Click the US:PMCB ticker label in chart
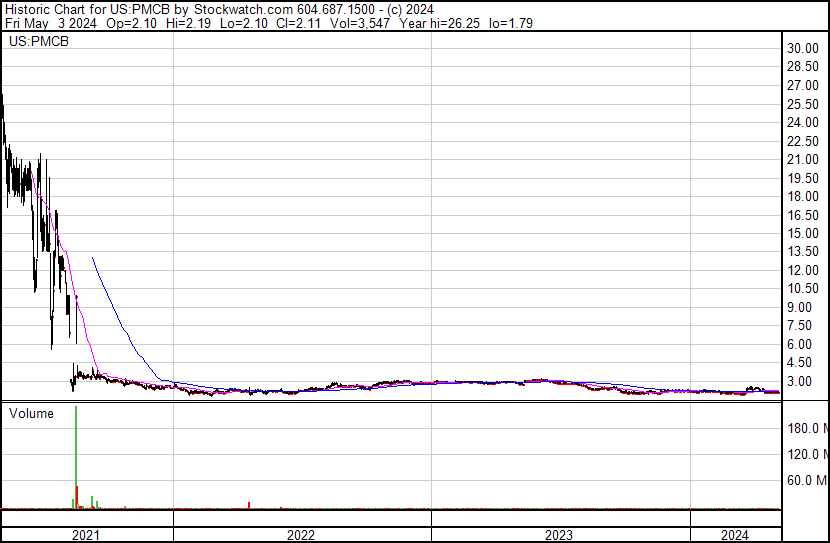The height and width of the screenshot is (543, 830). (x=39, y=41)
